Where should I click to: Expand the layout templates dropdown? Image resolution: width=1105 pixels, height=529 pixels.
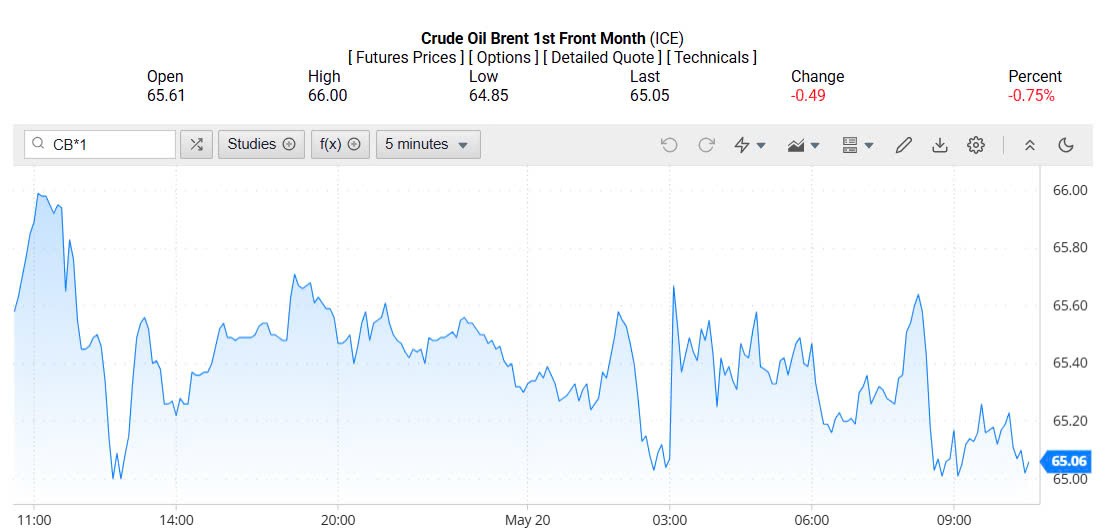click(x=858, y=145)
